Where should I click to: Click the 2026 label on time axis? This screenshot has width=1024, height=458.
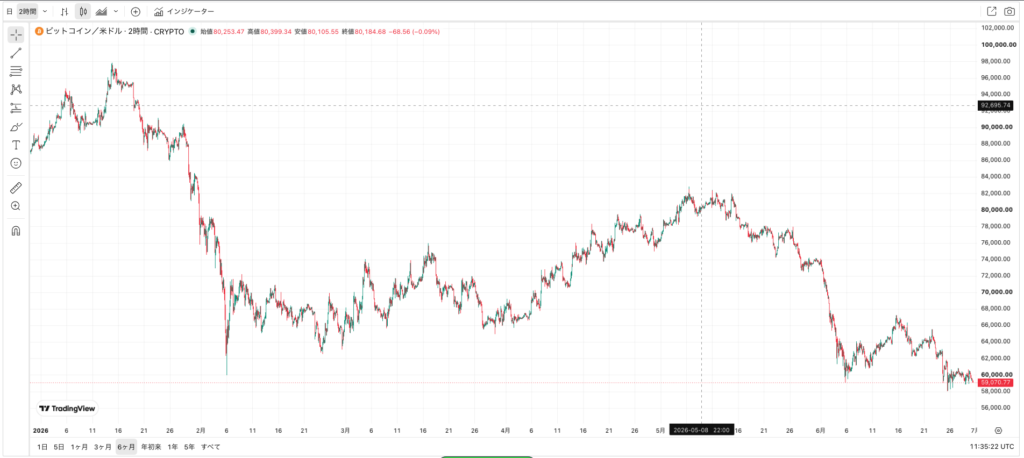pos(40,431)
